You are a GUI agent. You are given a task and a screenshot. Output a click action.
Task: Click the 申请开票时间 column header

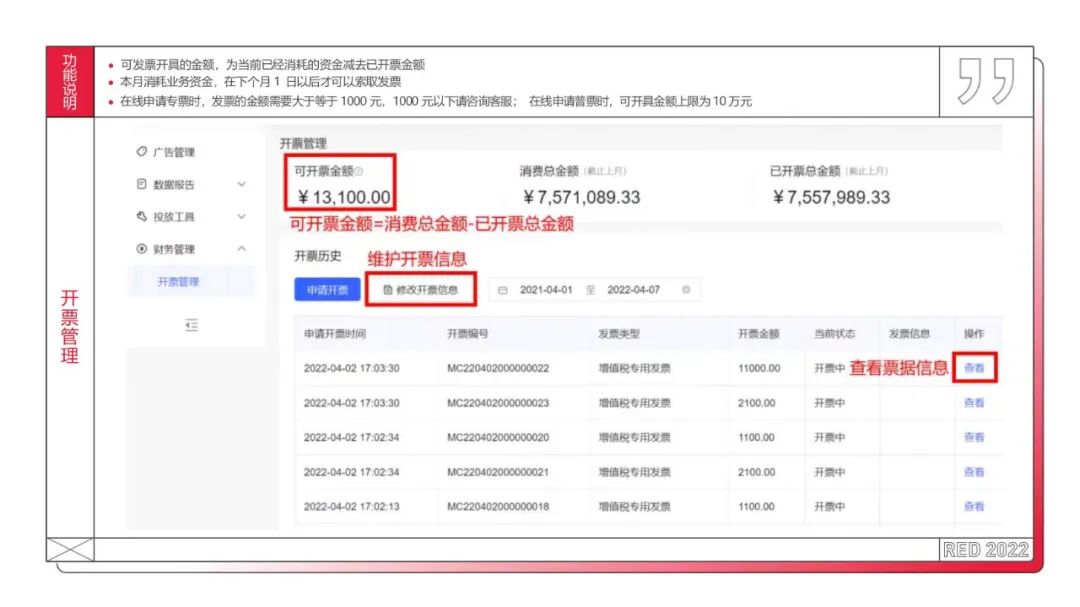click(x=335, y=333)
